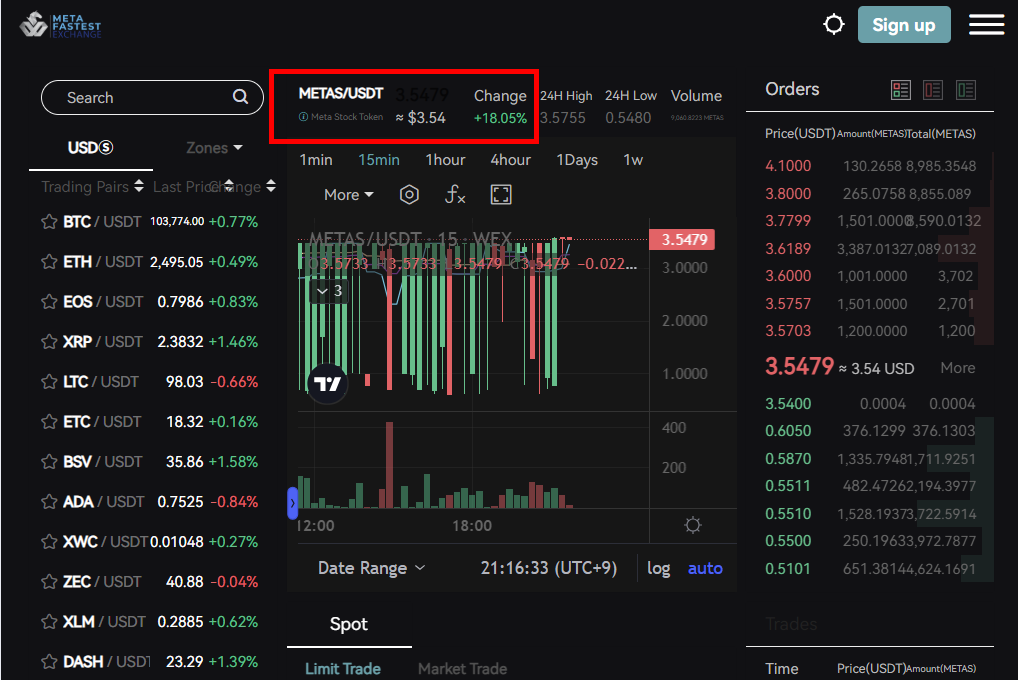The height and width of the screenshot is (680, 1018).
Task: Toggle the light/dark theme sun icon
Action: (x=834, y=25)
